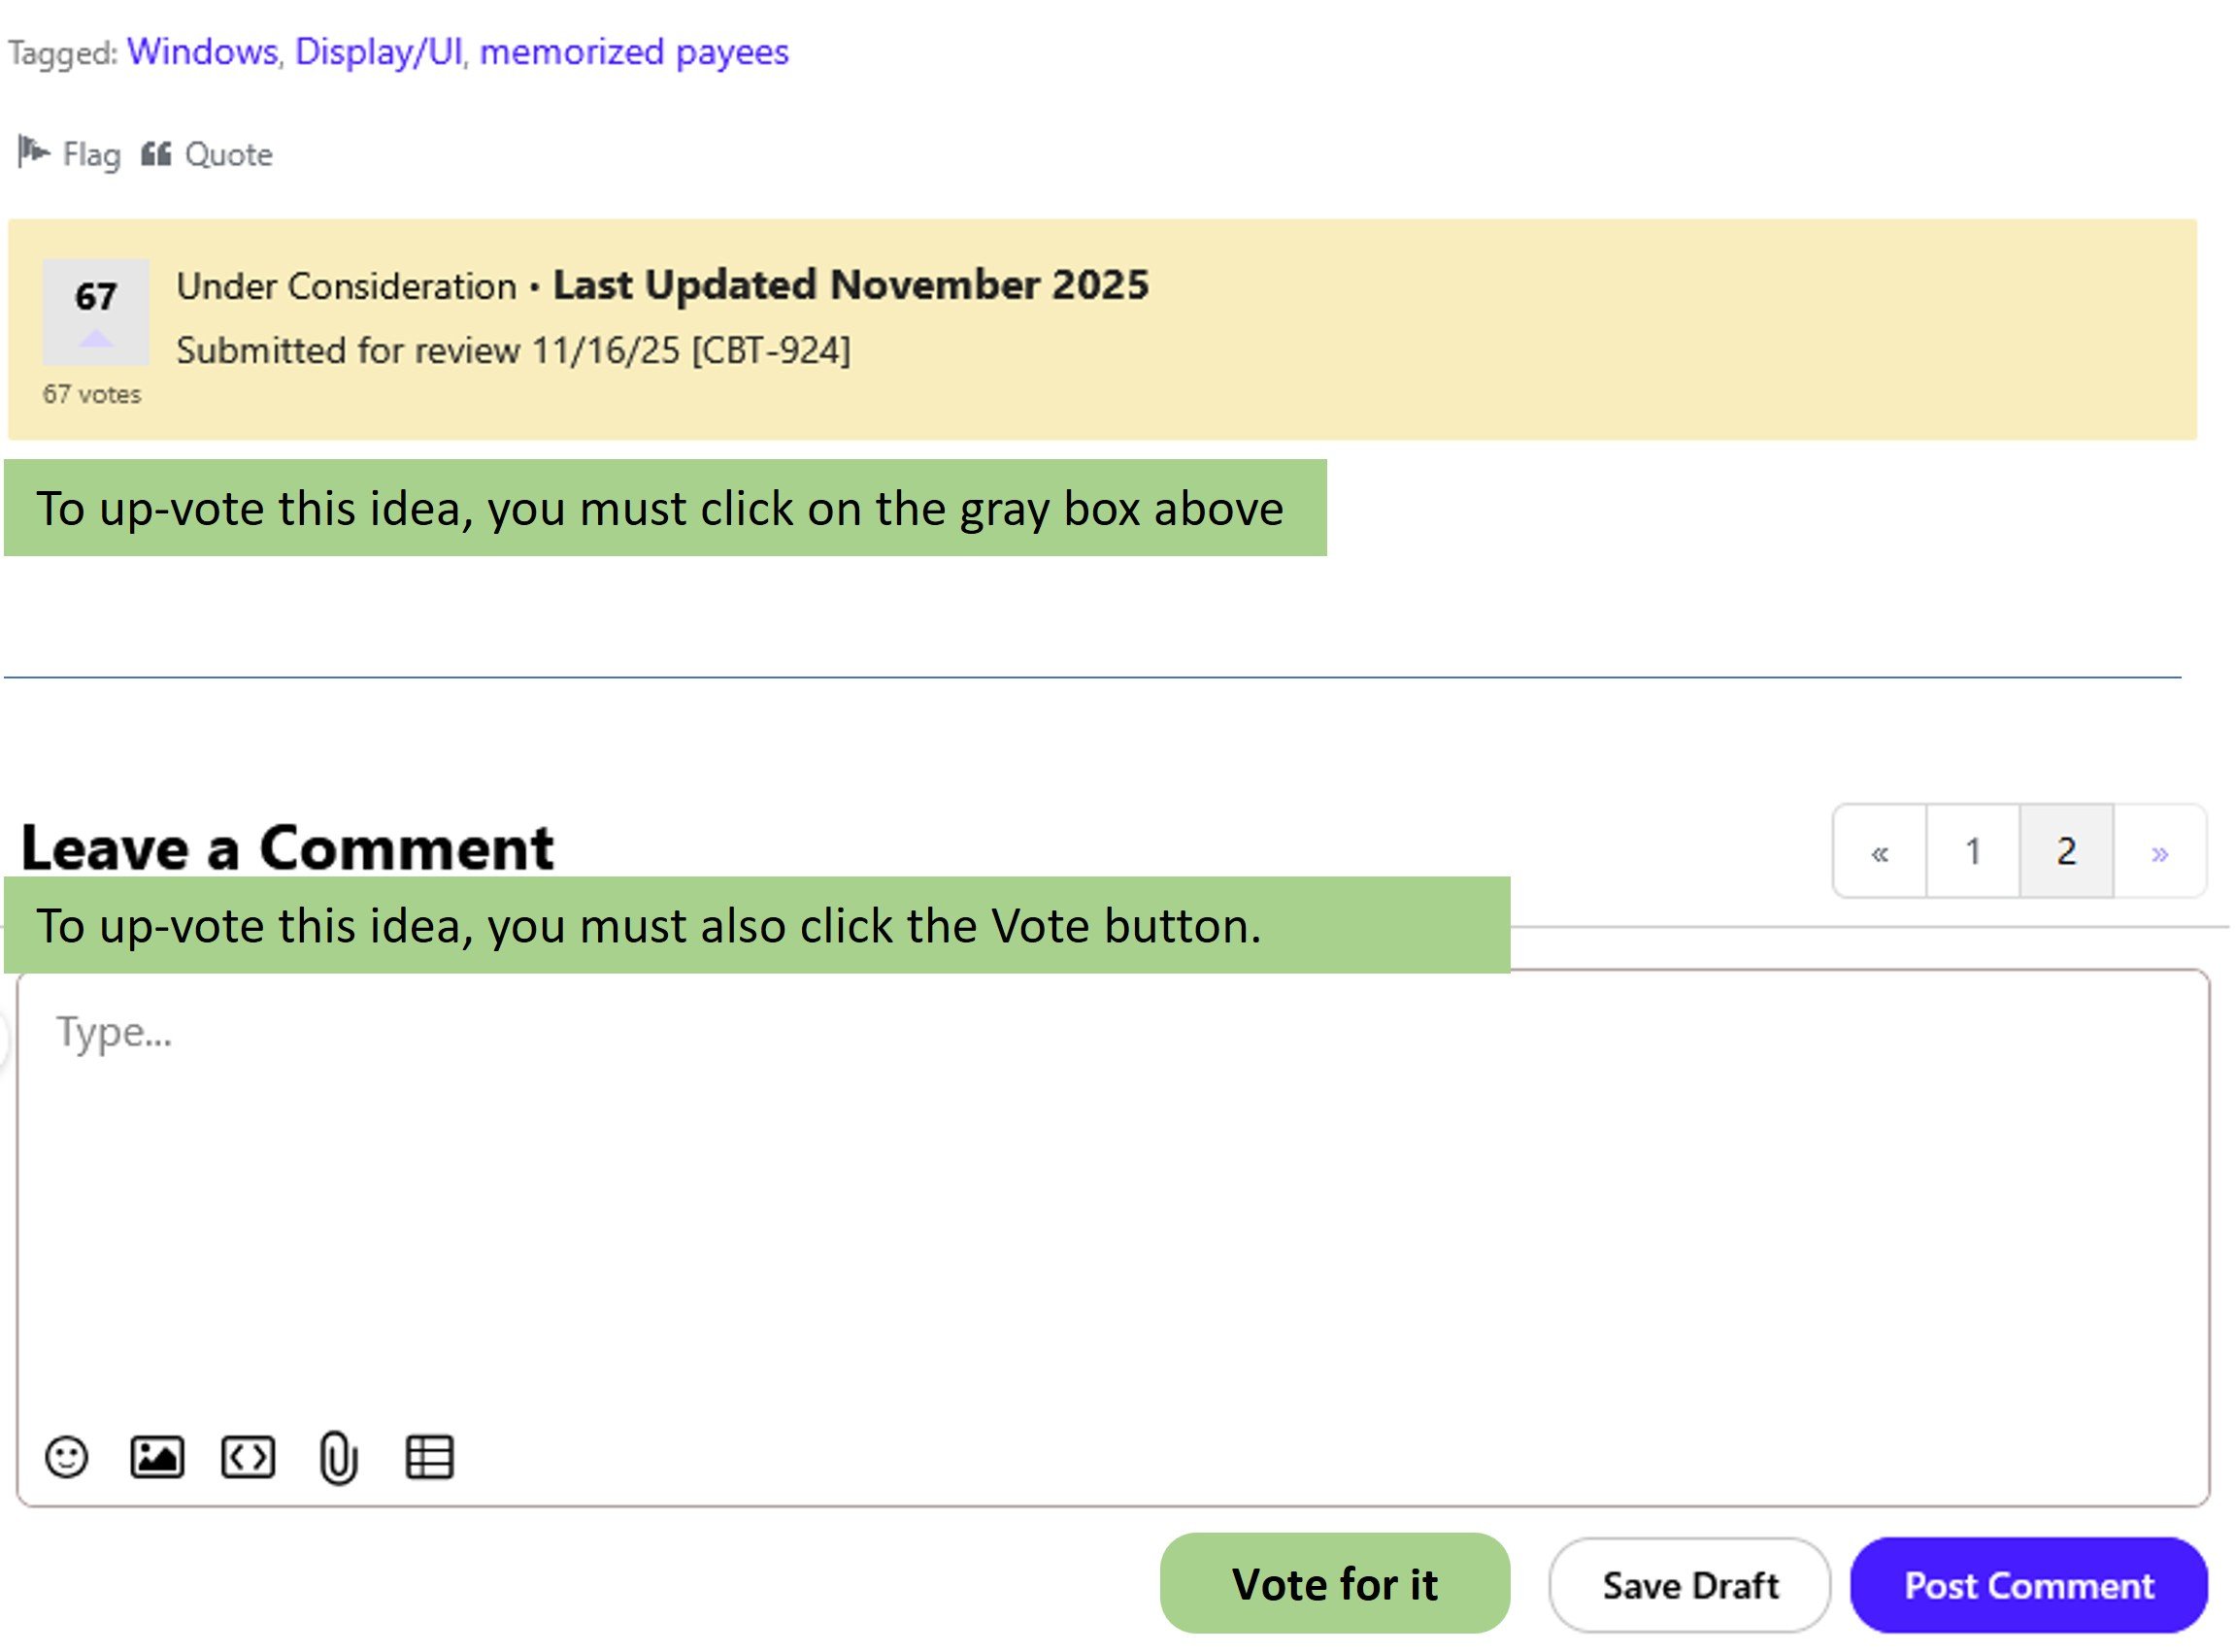
Task: Open the Display/UI tag link
Action: click(378, 52)
